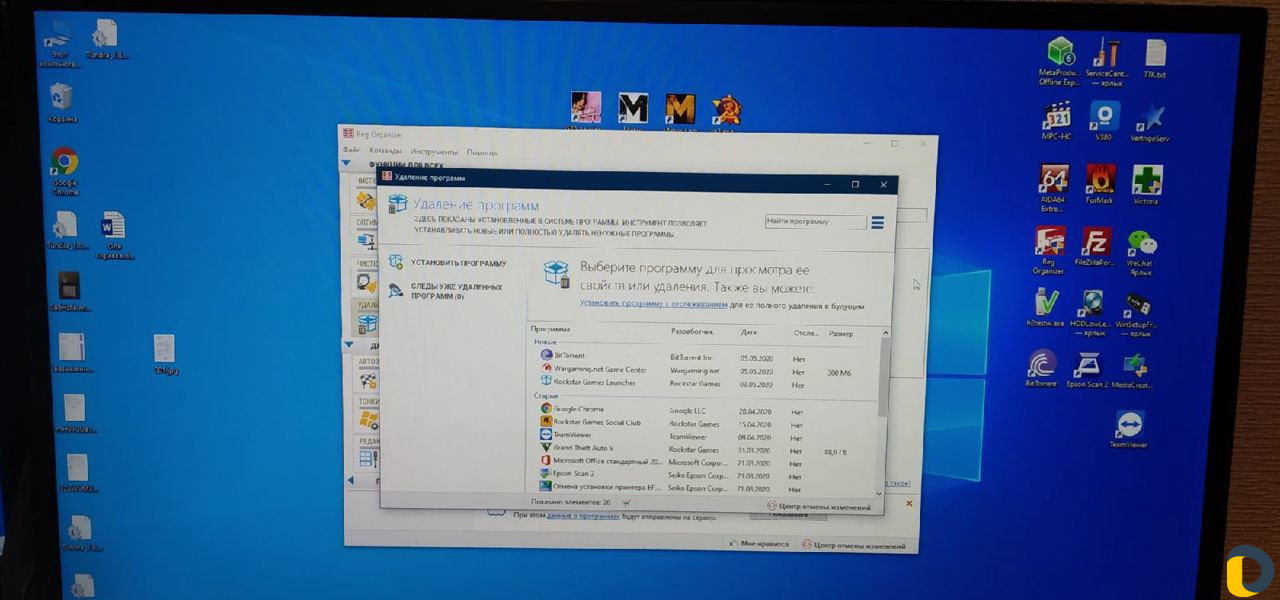The image size is (1280, 600).
Task: Click the Установить программу sidebar icon
Action: coord(395,262)
